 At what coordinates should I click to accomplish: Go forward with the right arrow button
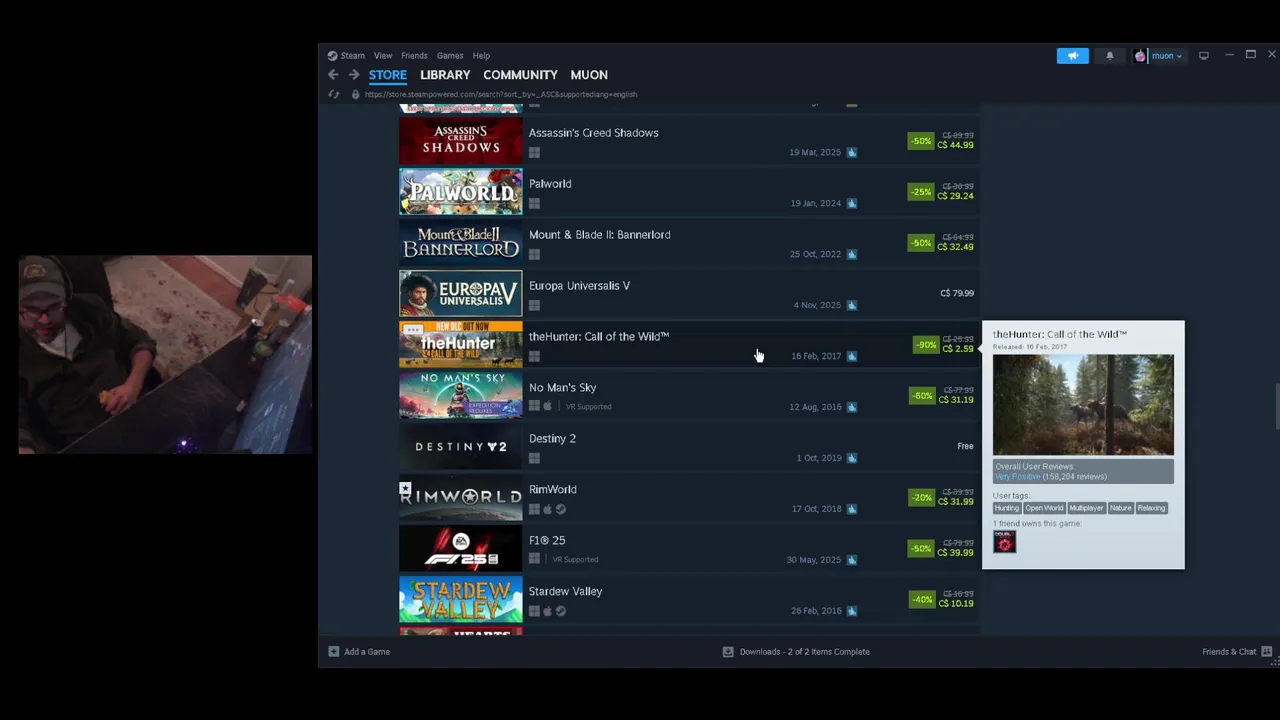354,75
